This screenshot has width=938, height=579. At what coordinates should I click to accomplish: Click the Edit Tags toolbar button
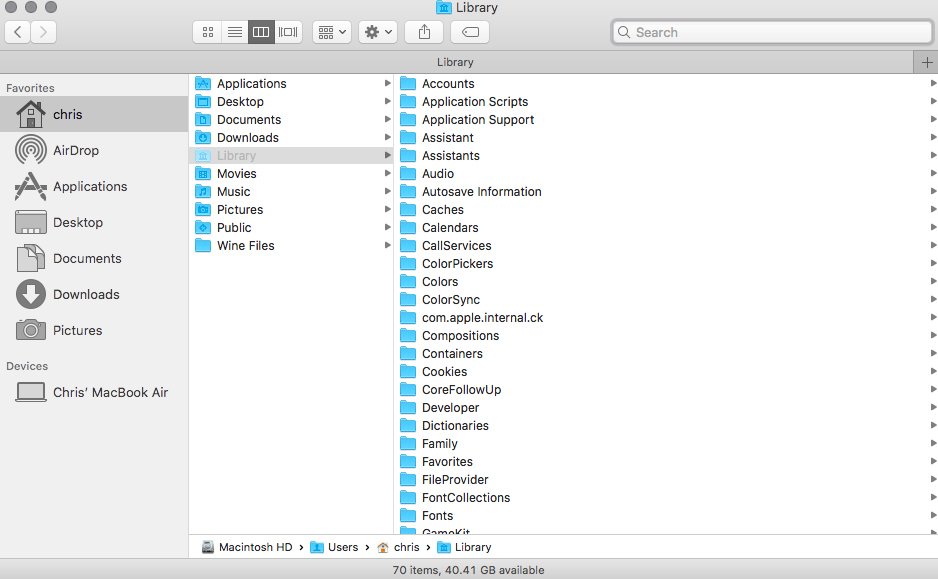tap(470, 32)
